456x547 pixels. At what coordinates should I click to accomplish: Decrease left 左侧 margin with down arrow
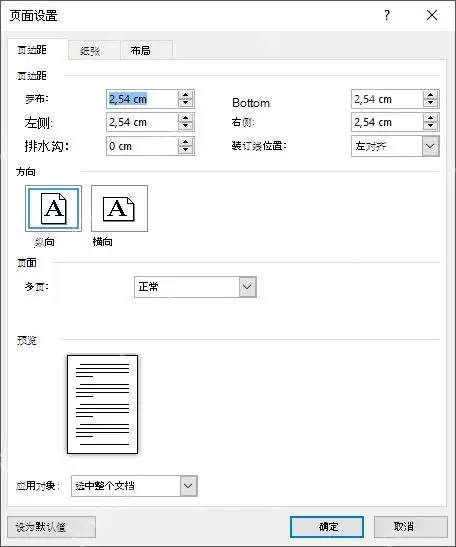click(186, 126)
